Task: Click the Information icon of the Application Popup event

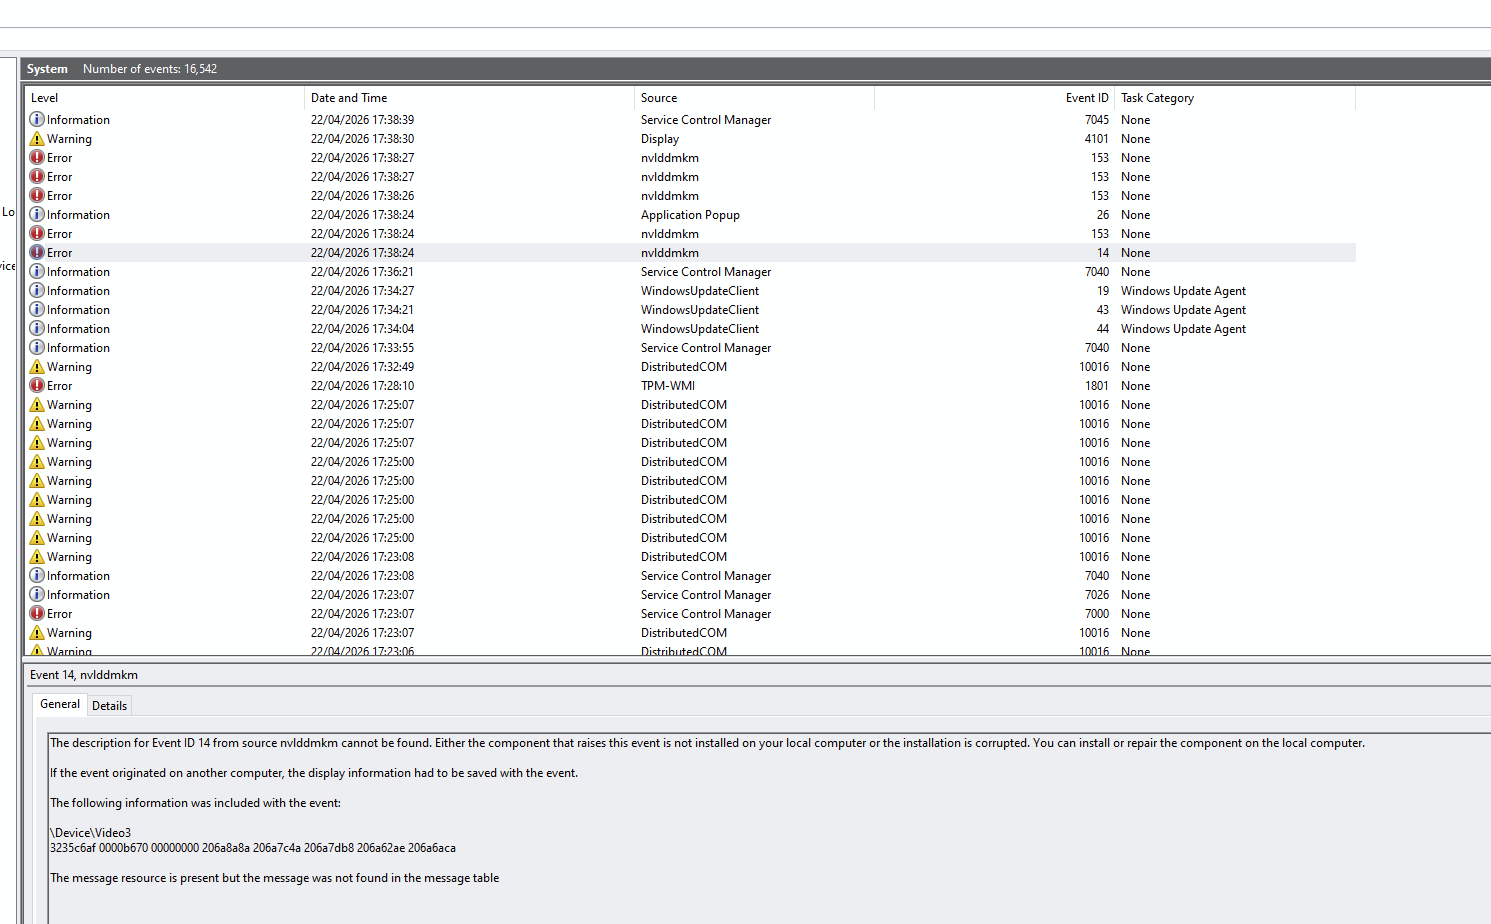Action: [x=37, y=214]
